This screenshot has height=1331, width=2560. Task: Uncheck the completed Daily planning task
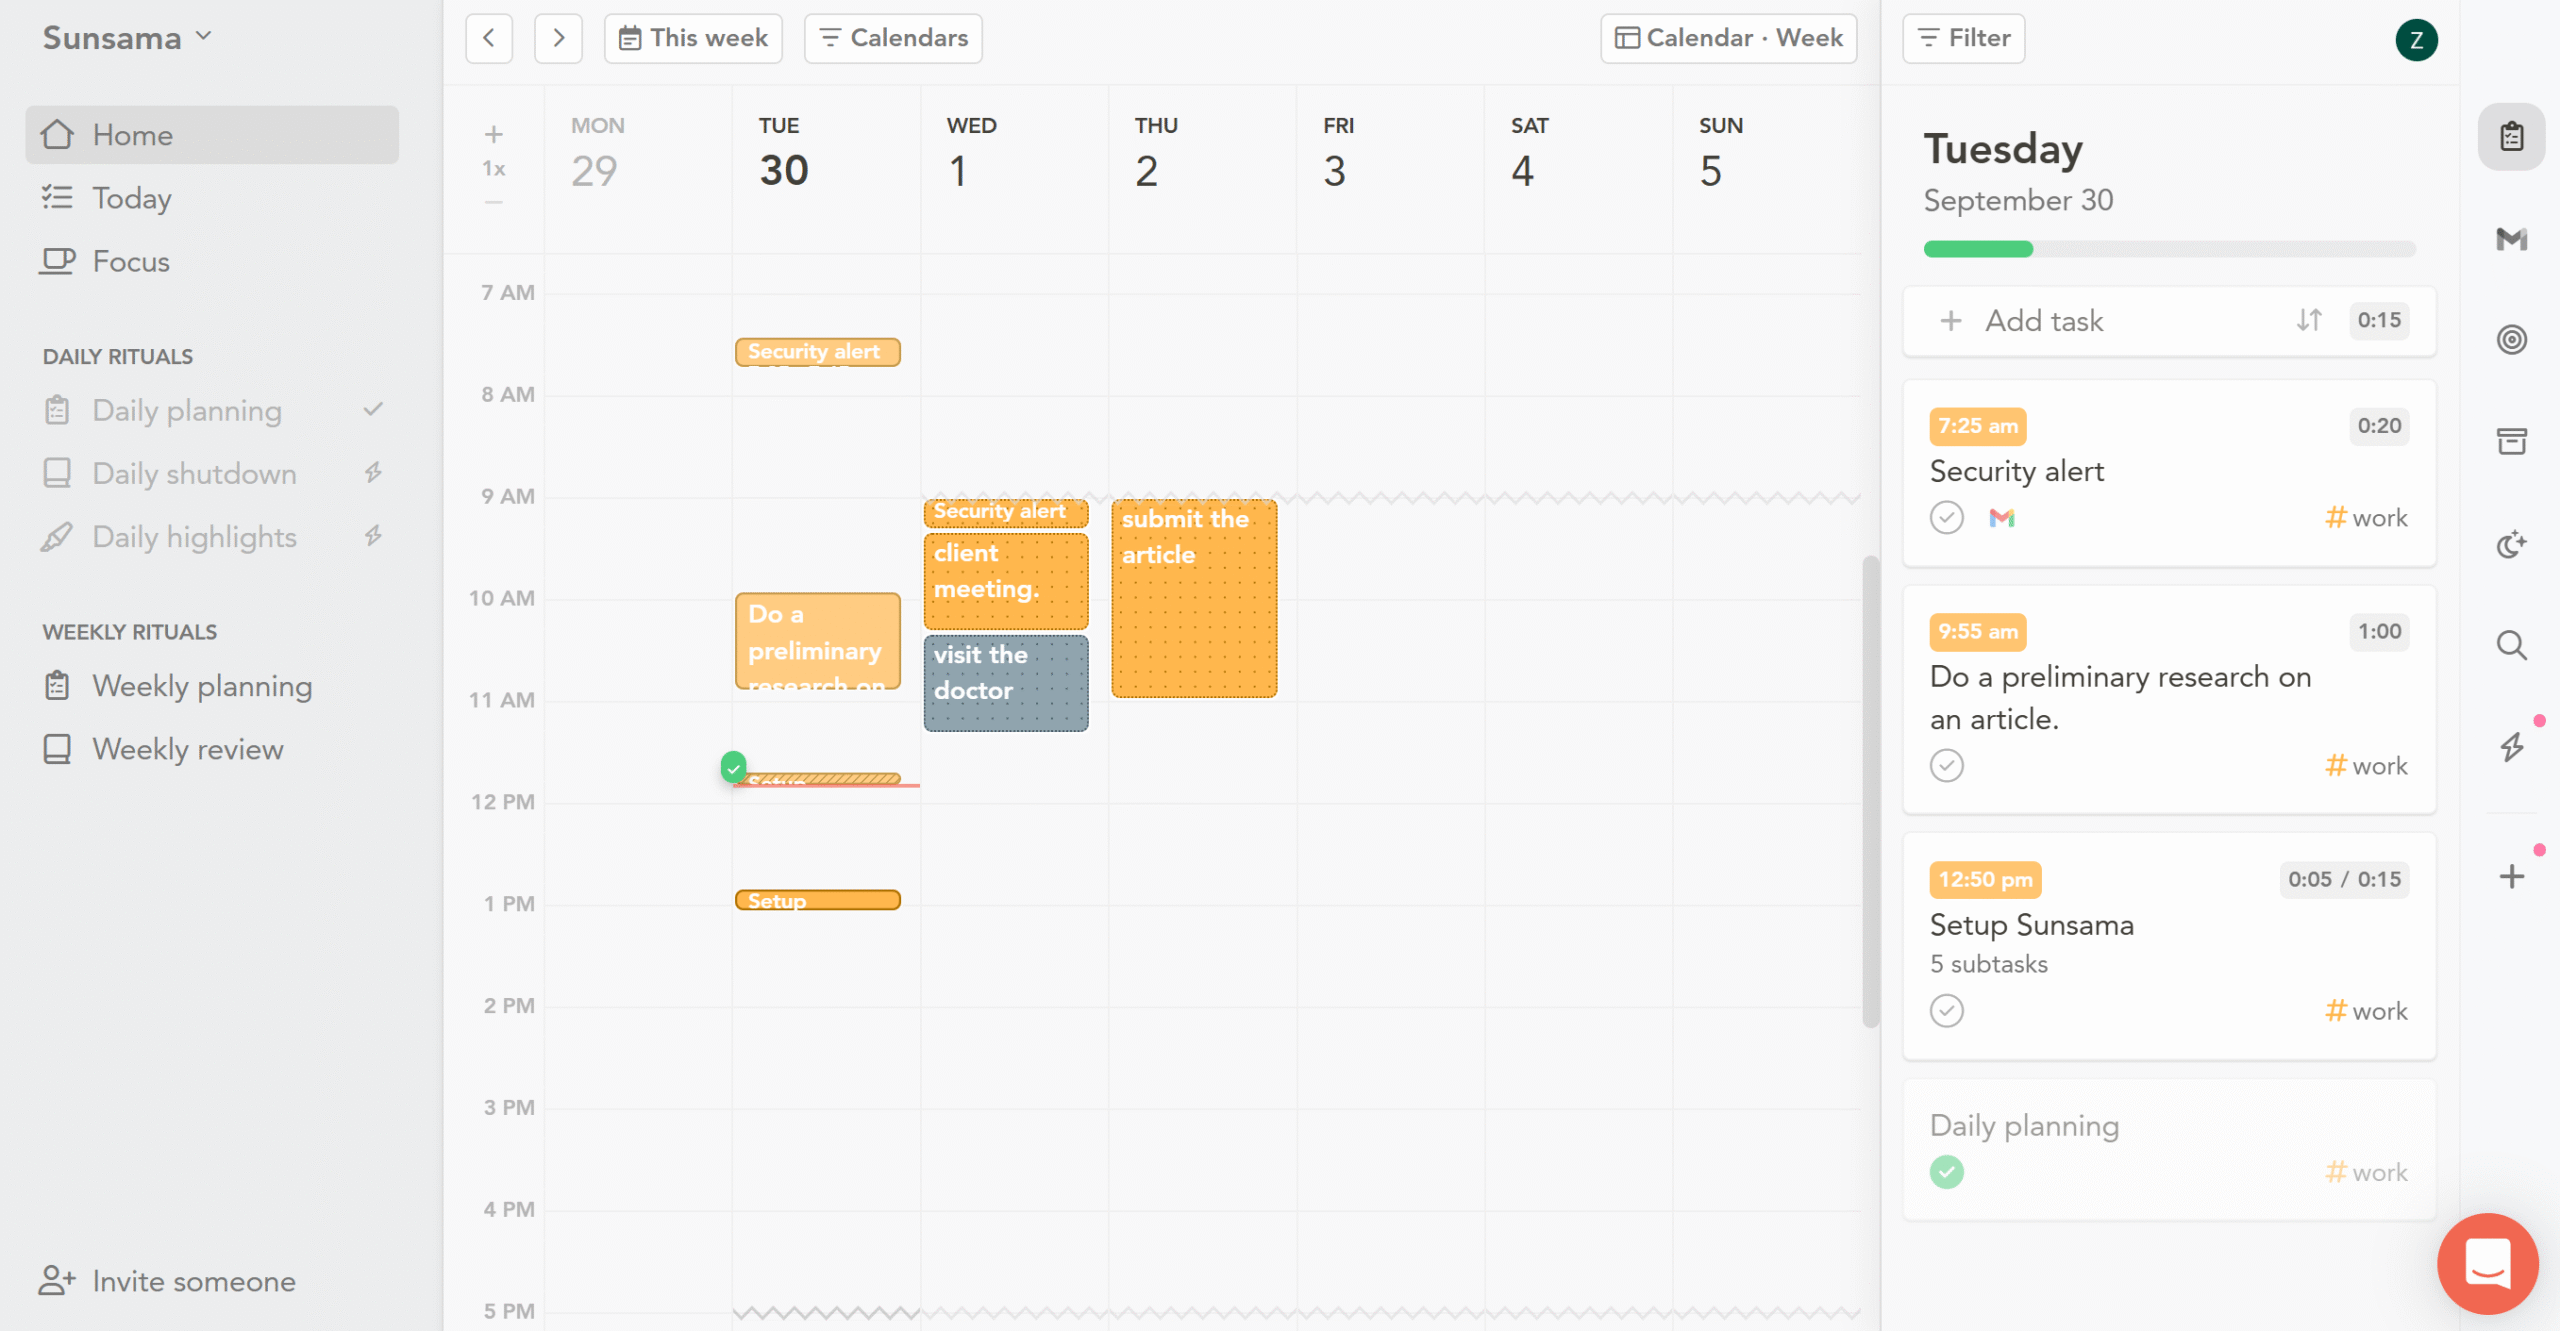pos(1946,1172)
